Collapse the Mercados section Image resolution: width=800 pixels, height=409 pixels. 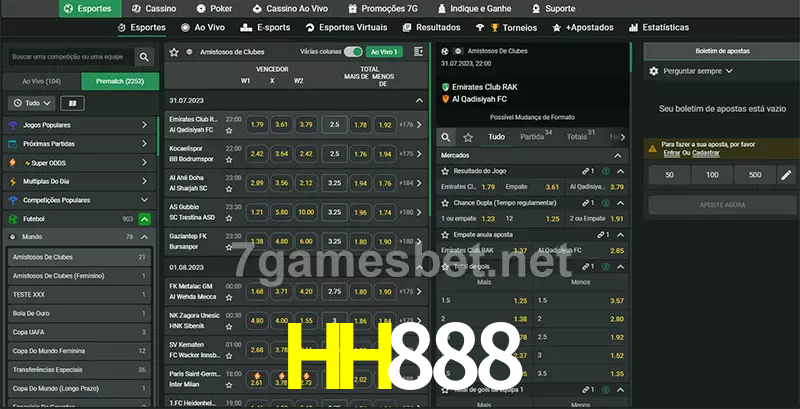click(620, 155)
